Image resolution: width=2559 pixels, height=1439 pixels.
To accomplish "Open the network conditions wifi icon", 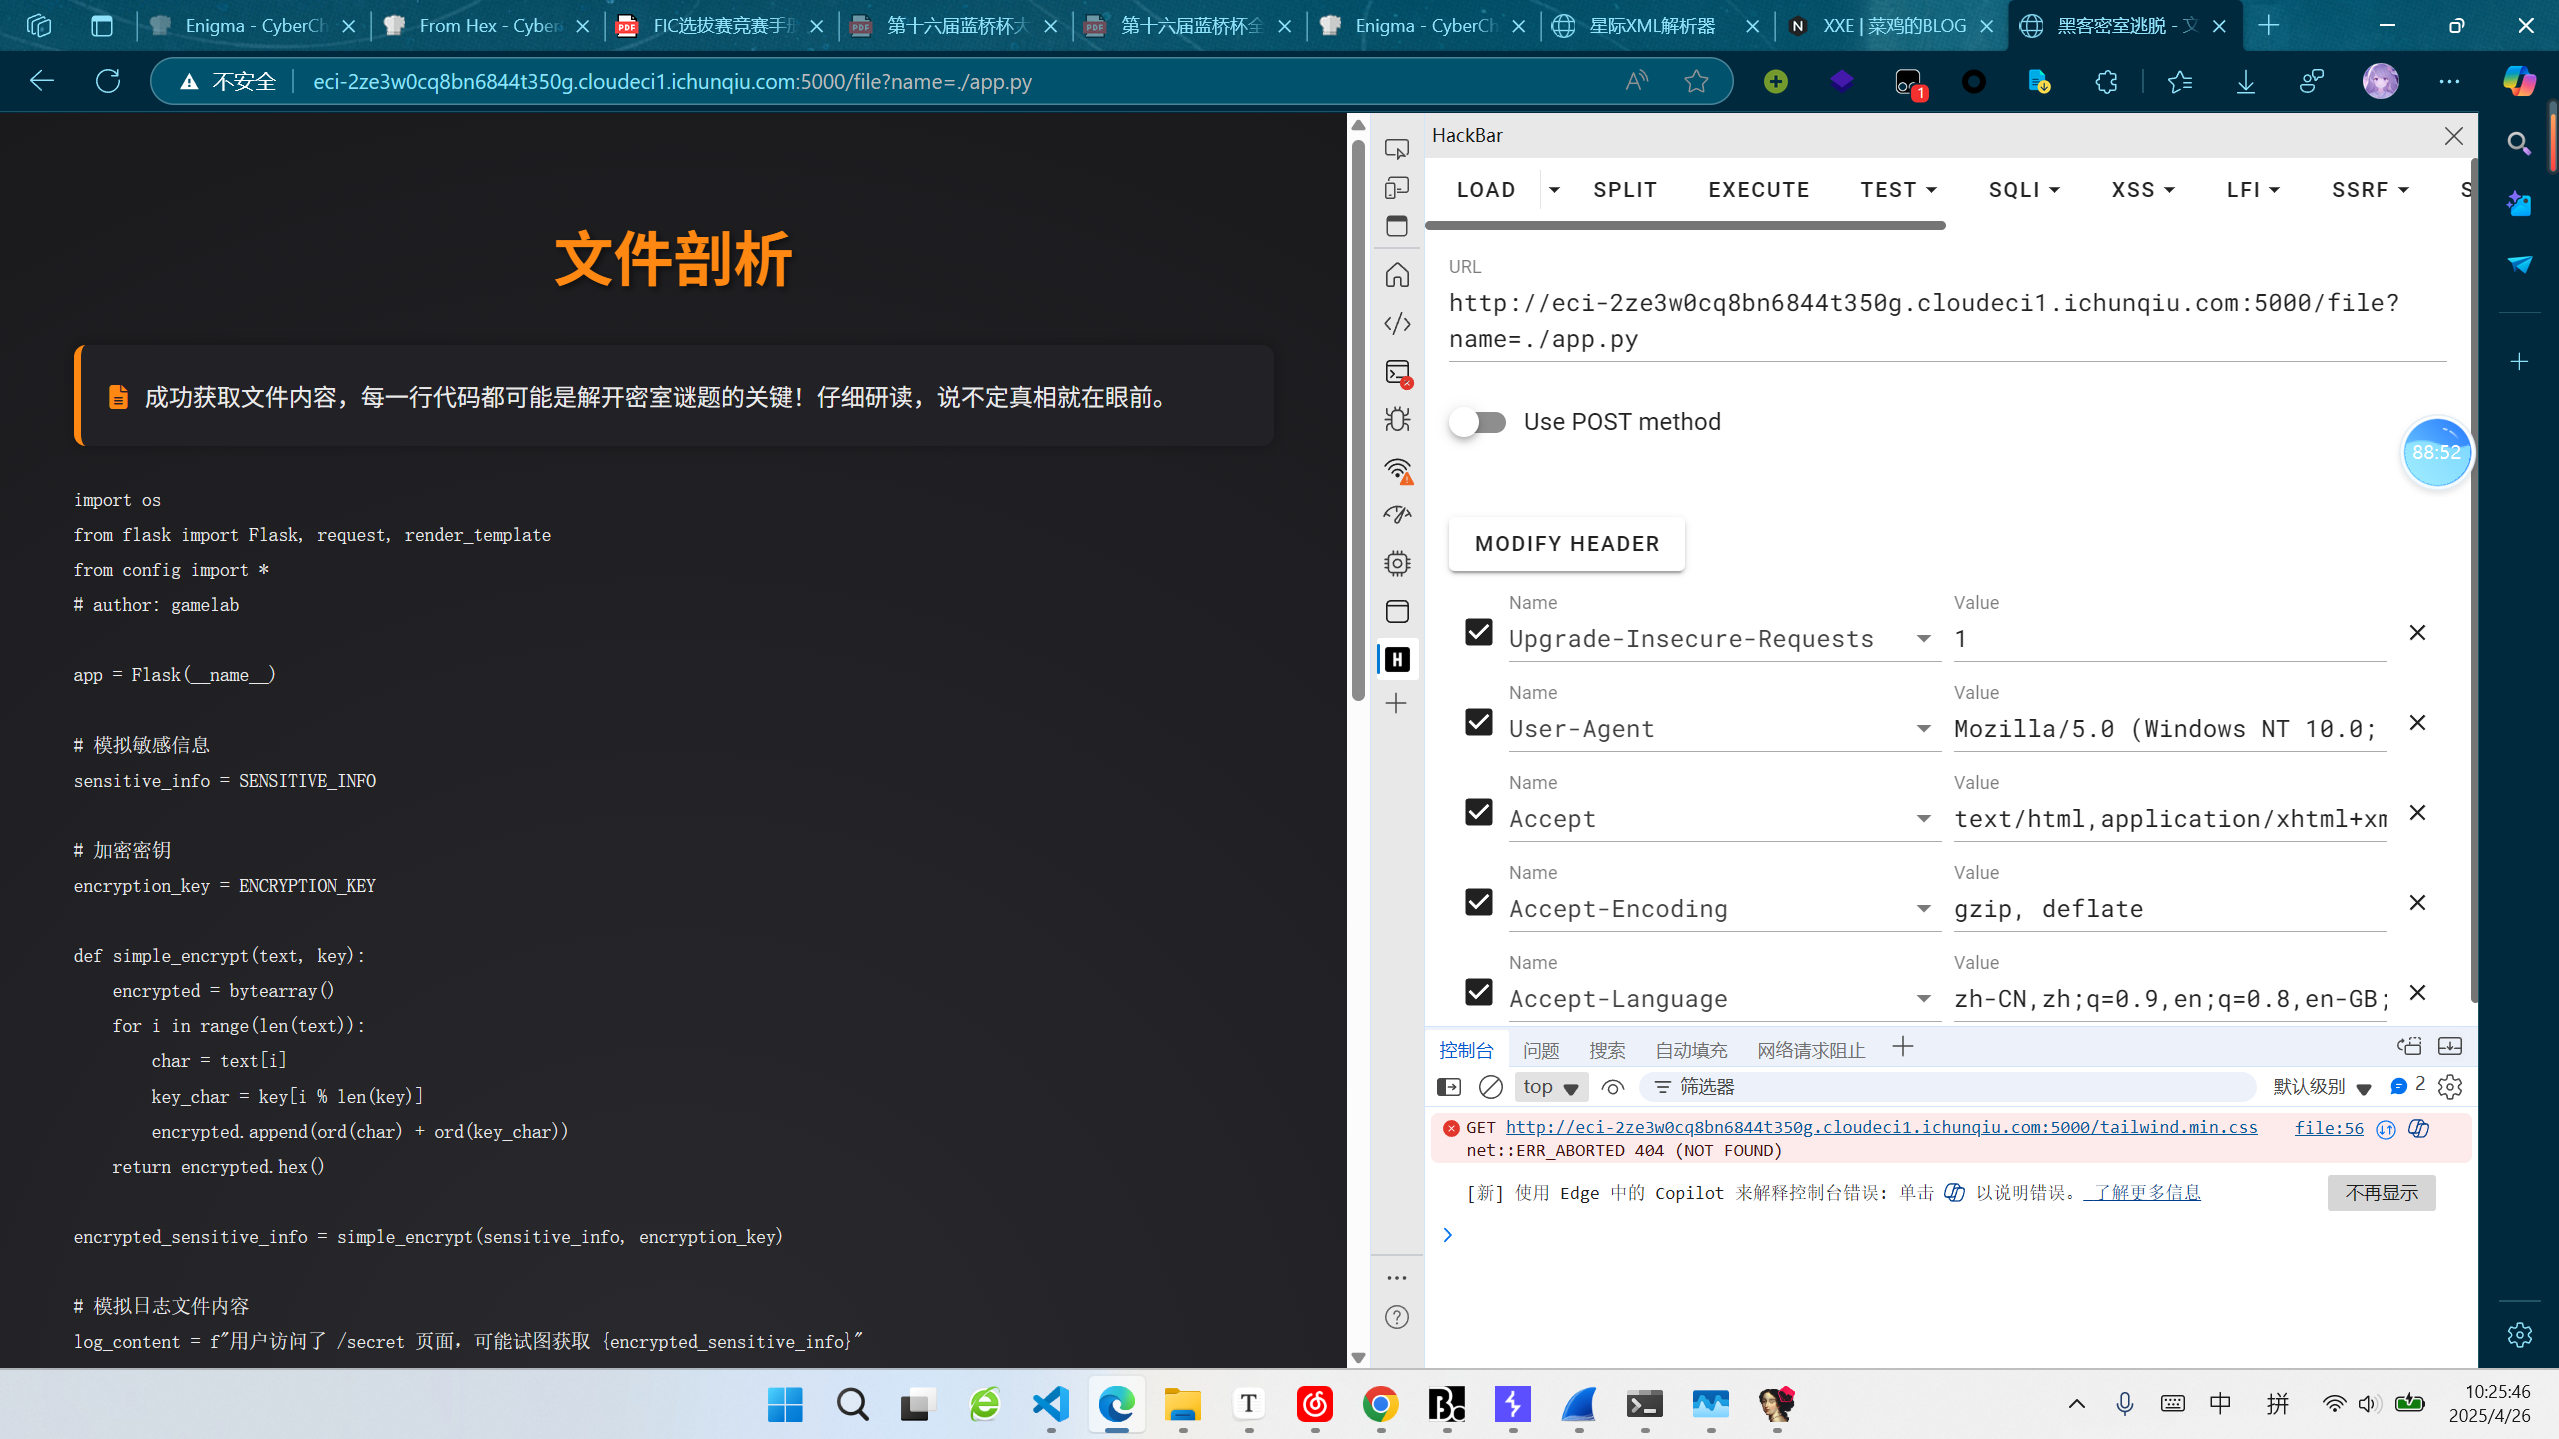I will (x=1397, y=470).
